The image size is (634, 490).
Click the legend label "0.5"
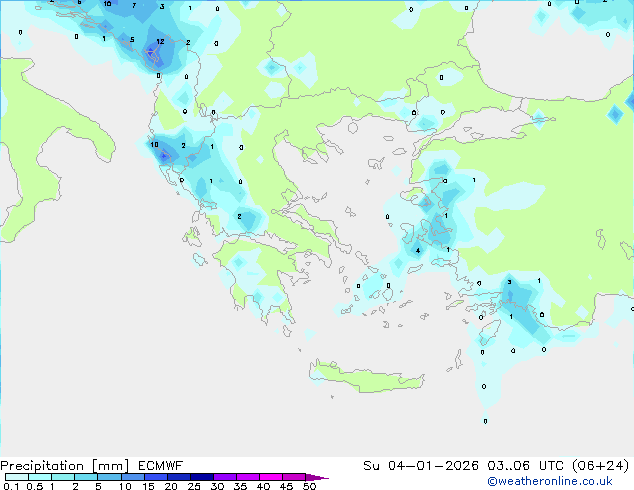pos(35,486)
